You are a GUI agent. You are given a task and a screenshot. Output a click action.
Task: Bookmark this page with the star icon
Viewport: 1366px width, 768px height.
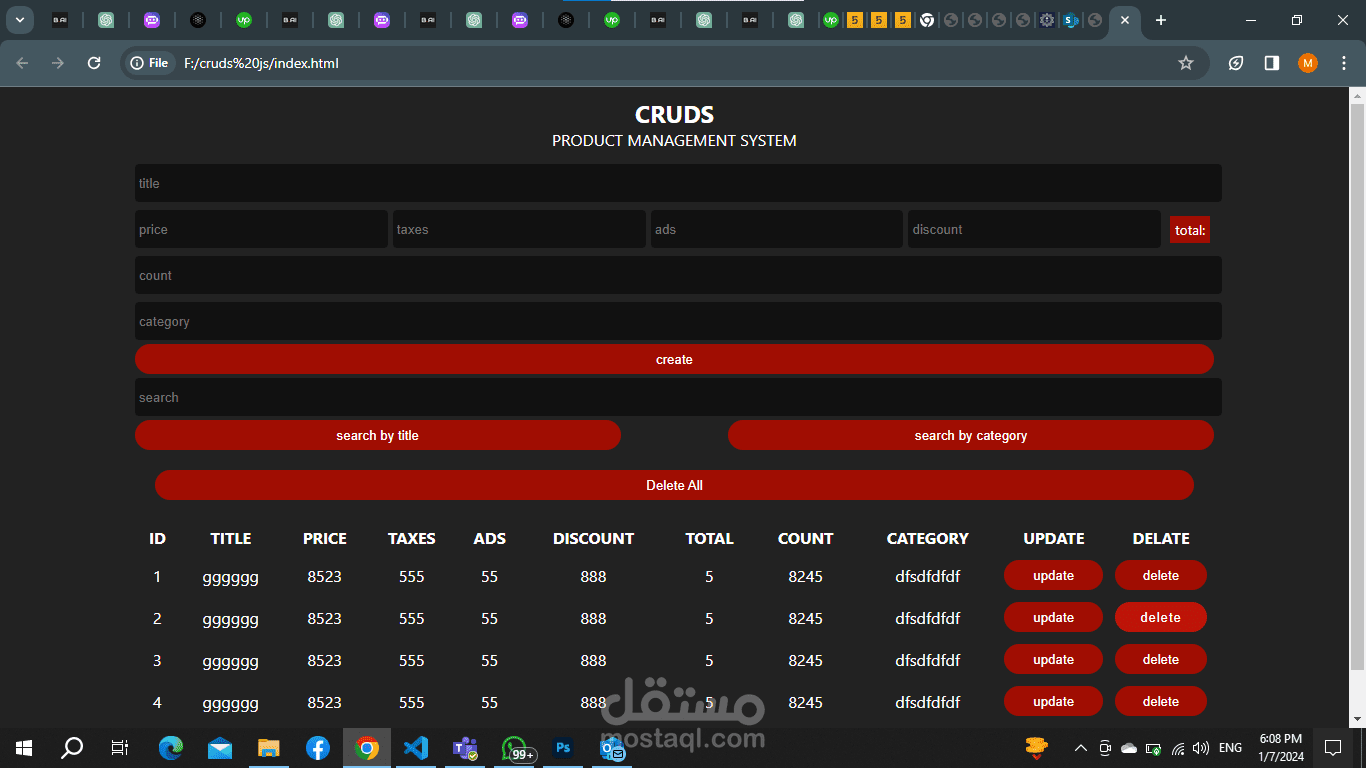tap(1186, 63)
